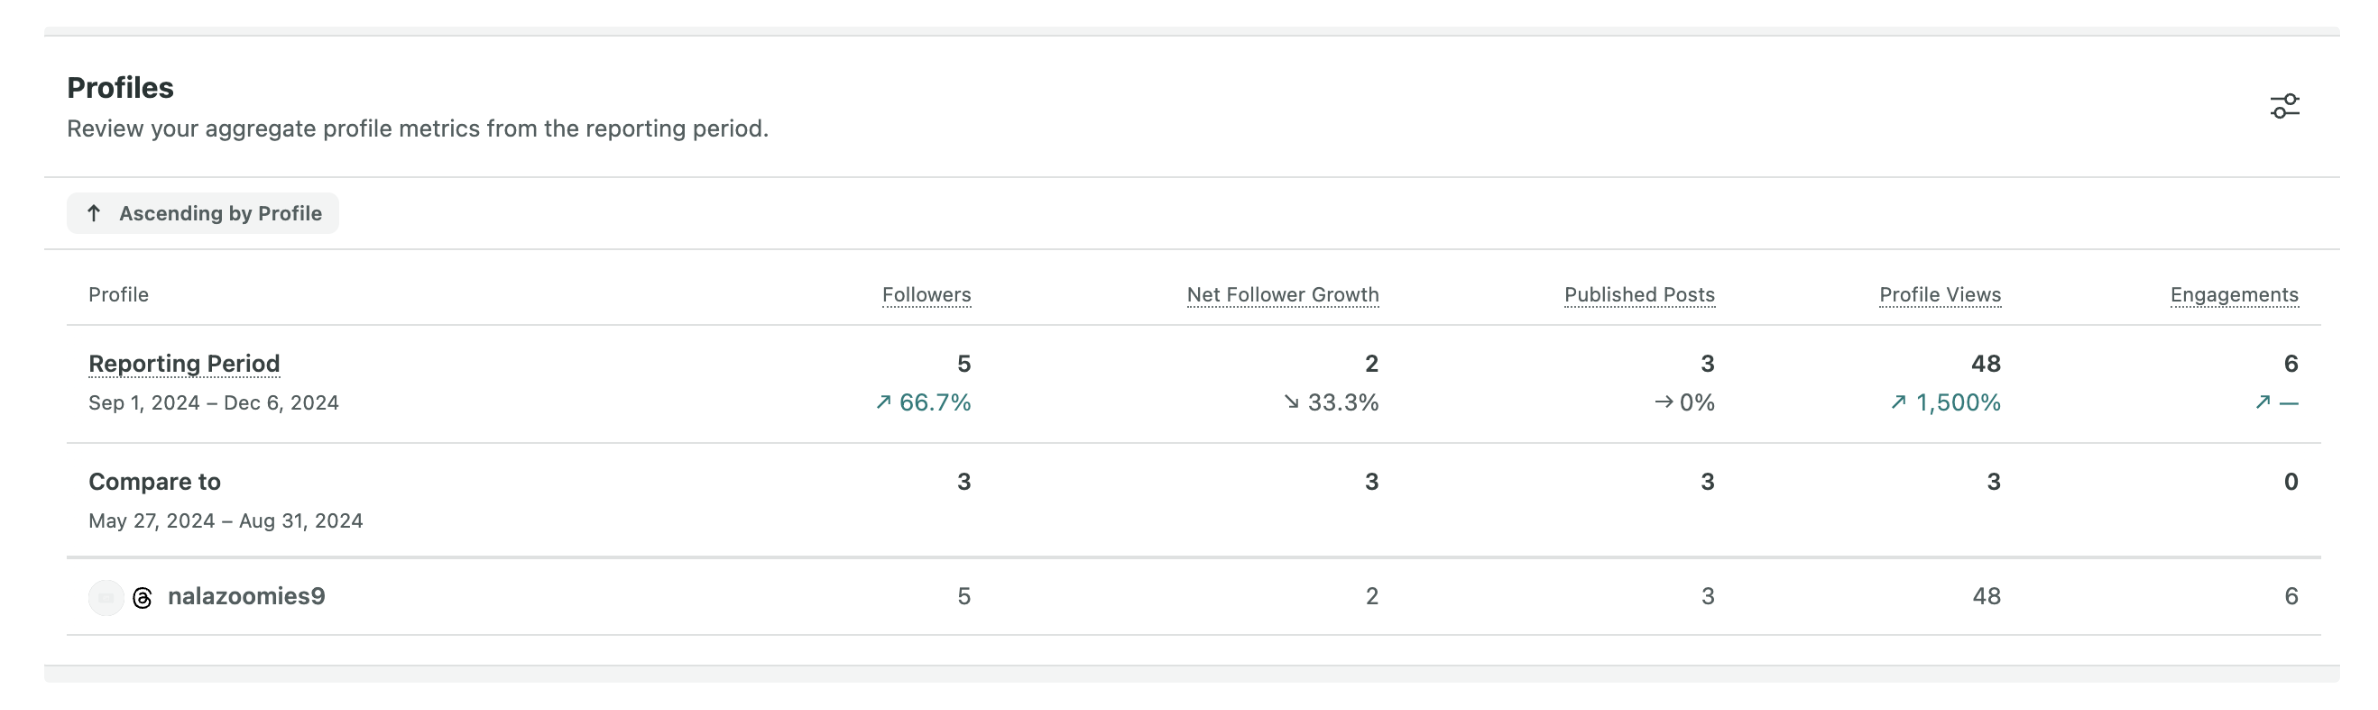Click the nalazoomies9 profile avatar
2378x710 pixels.
tap(106, 598)
